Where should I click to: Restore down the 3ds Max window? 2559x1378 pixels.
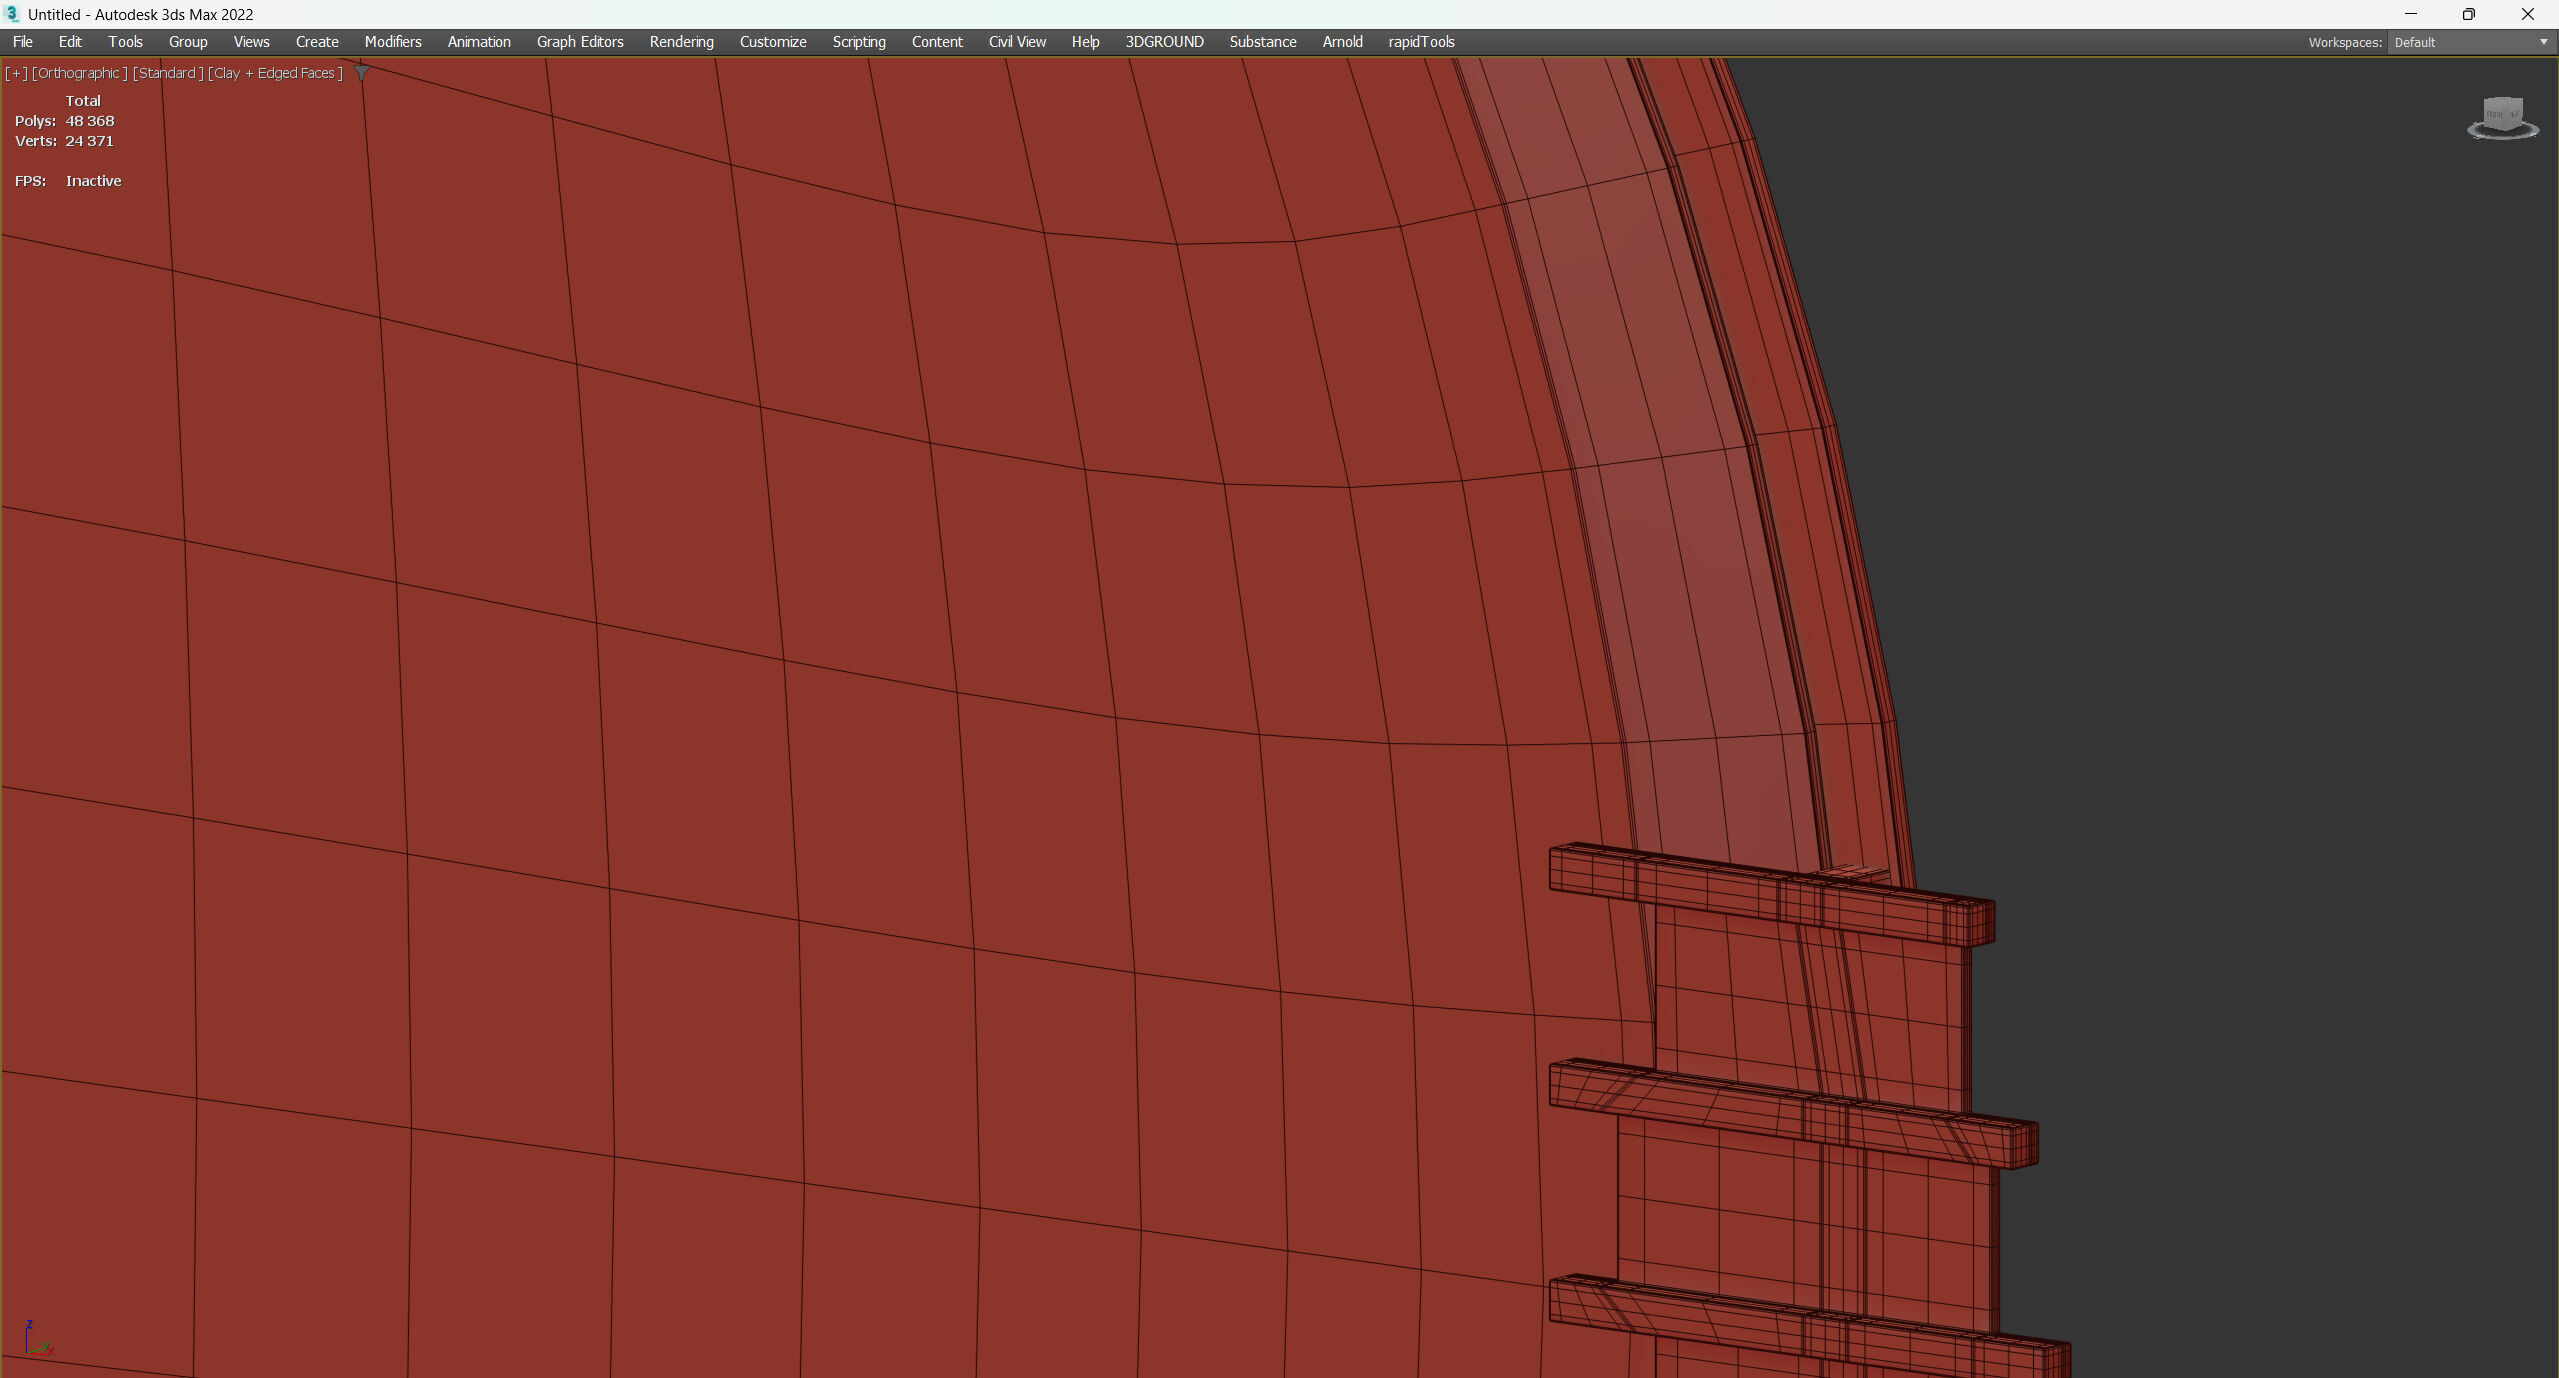point(2468,14)
